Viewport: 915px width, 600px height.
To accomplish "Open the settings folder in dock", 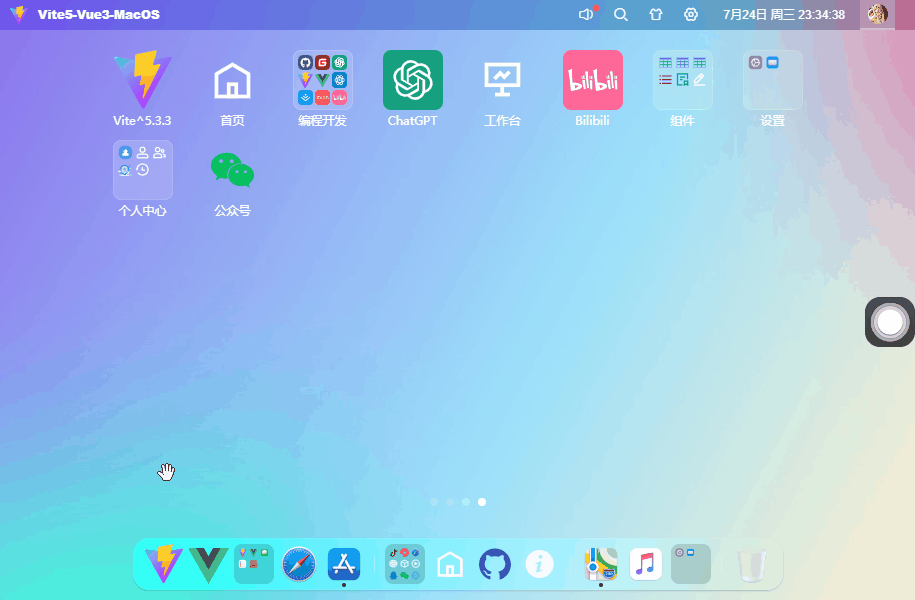I will (x=691, y=564).
